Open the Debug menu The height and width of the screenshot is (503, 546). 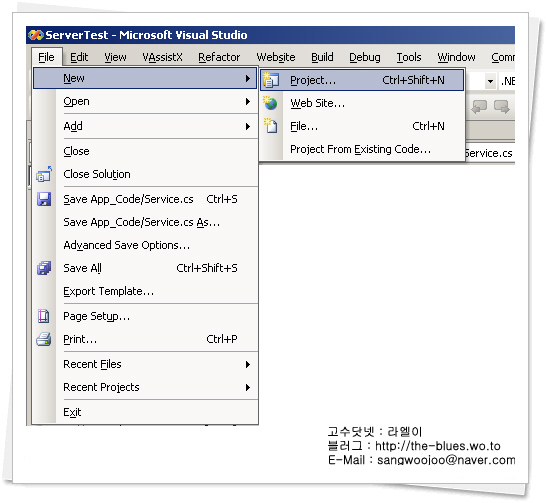coord(365,57)
